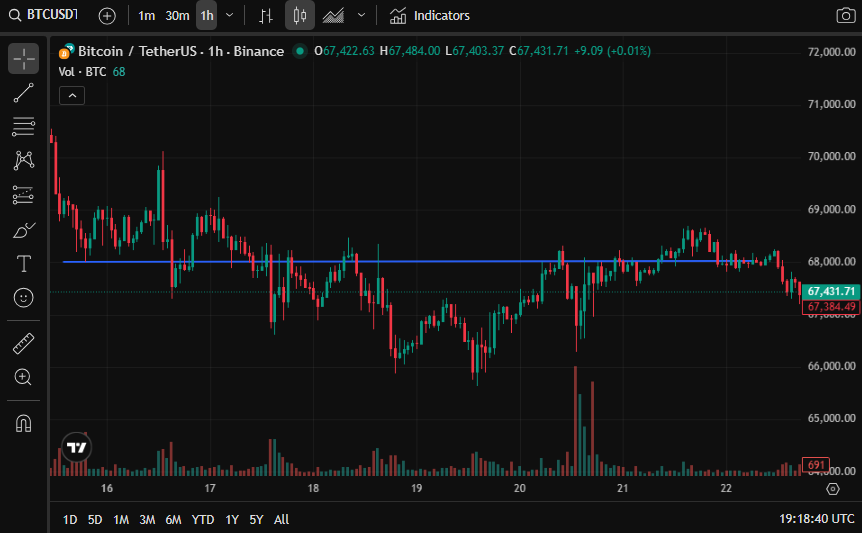
Task: Click date label 16 on time axis
Action: [107, 488]
